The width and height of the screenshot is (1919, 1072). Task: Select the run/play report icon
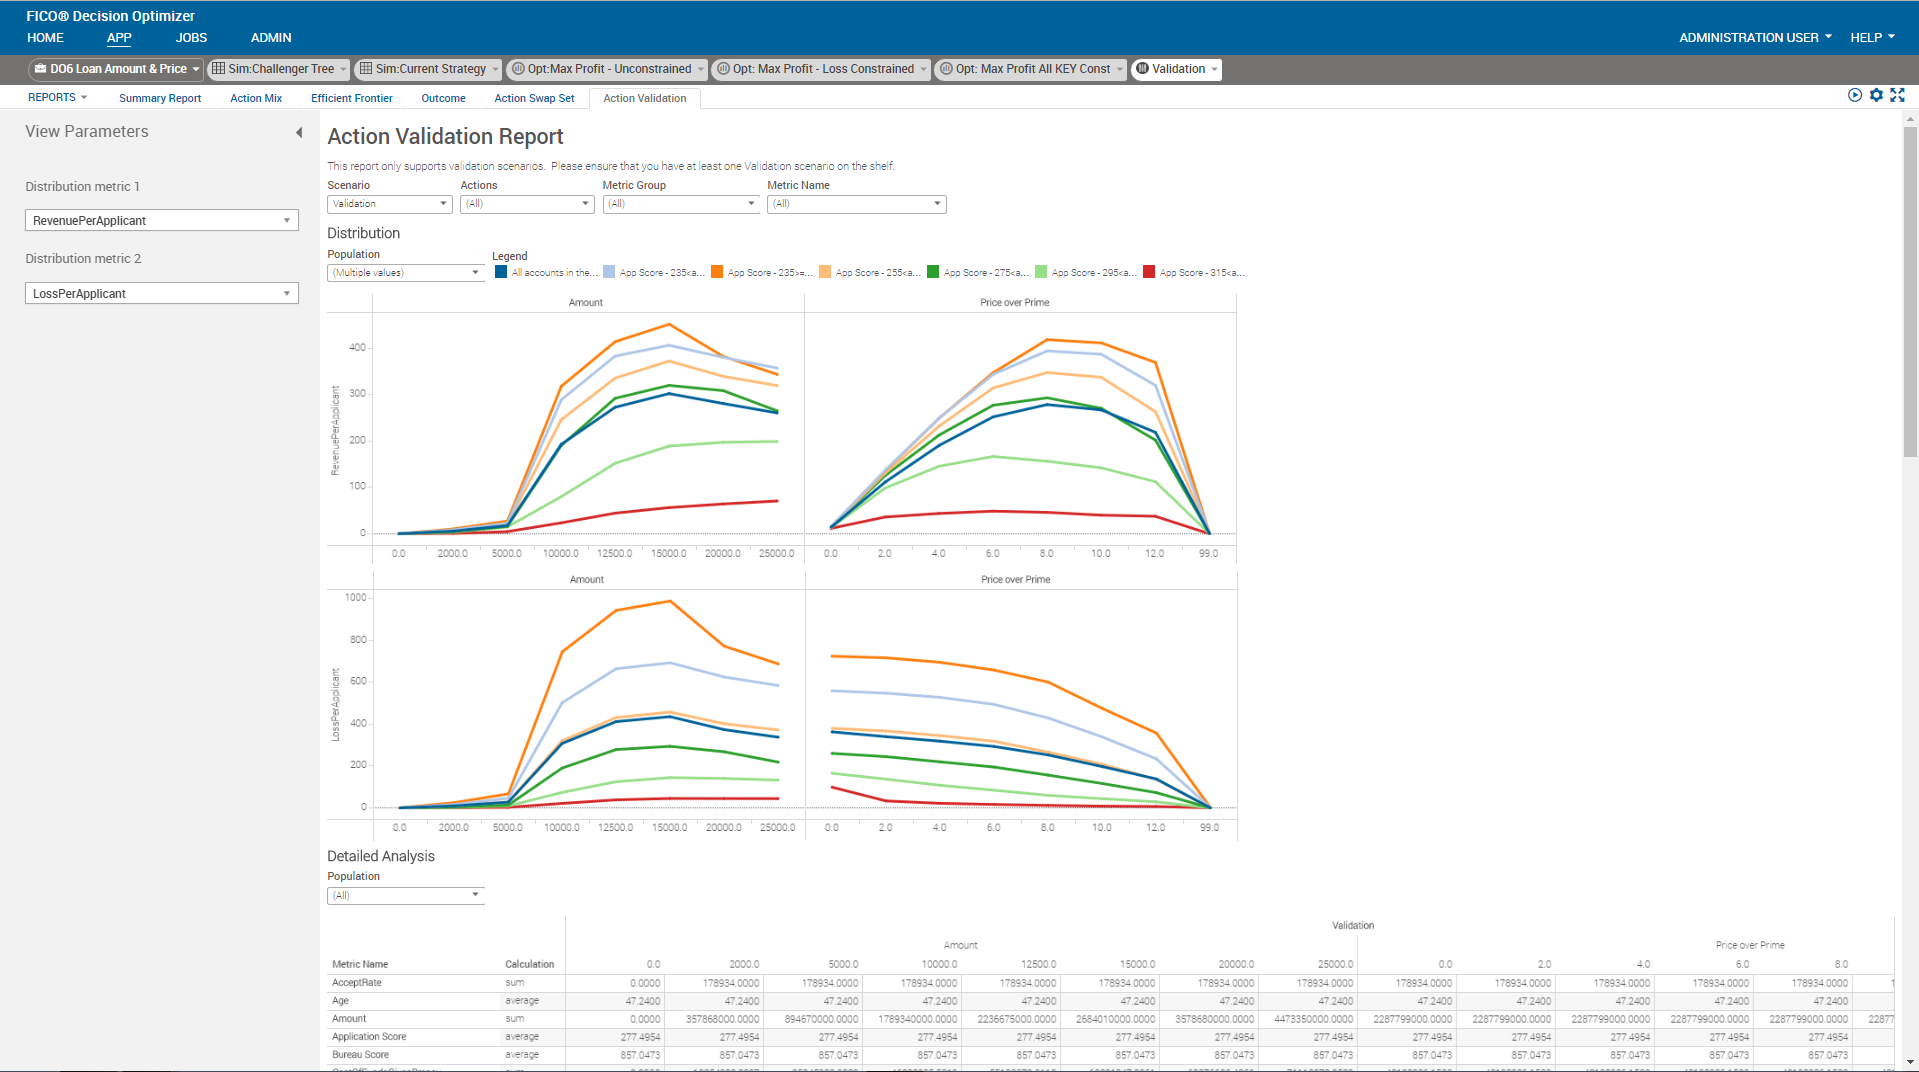coord(1854,95)
